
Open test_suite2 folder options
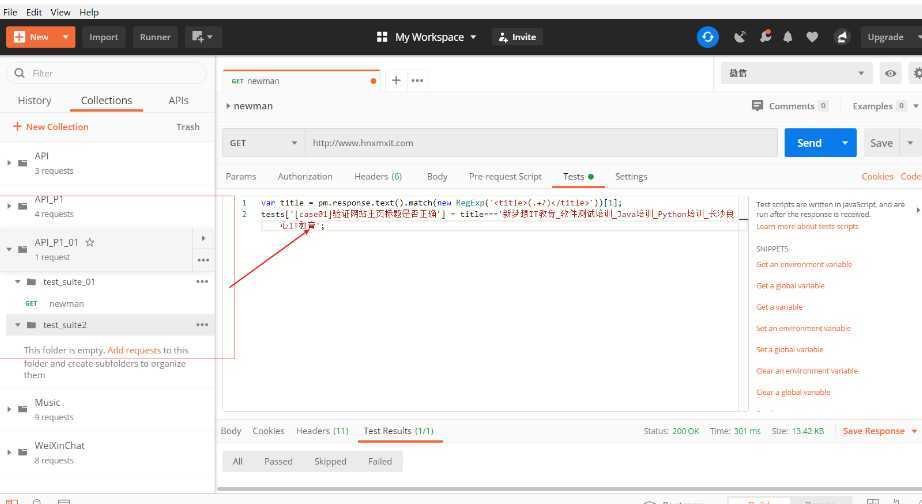point(202,325)
